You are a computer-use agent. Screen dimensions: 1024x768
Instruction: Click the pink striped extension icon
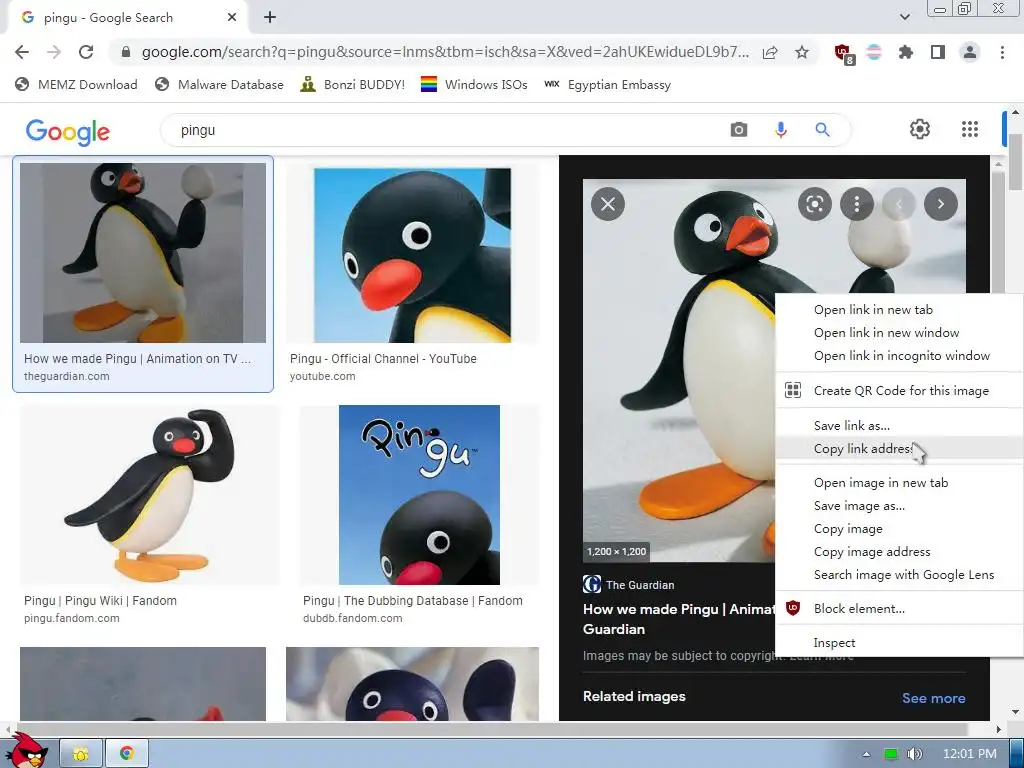pyautogui.click(x=874, y=52)
